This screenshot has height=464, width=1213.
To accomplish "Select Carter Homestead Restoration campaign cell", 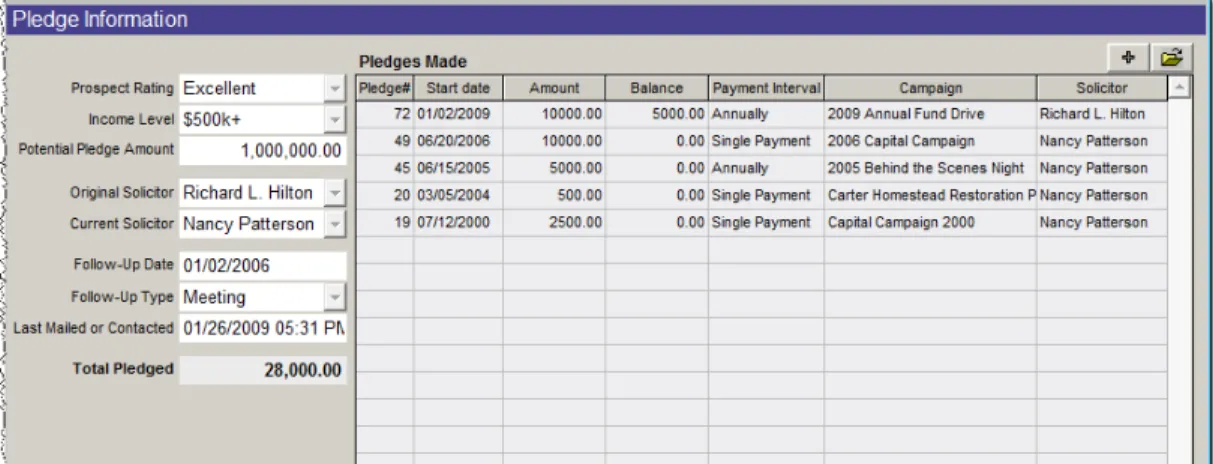I will (930, 195).
